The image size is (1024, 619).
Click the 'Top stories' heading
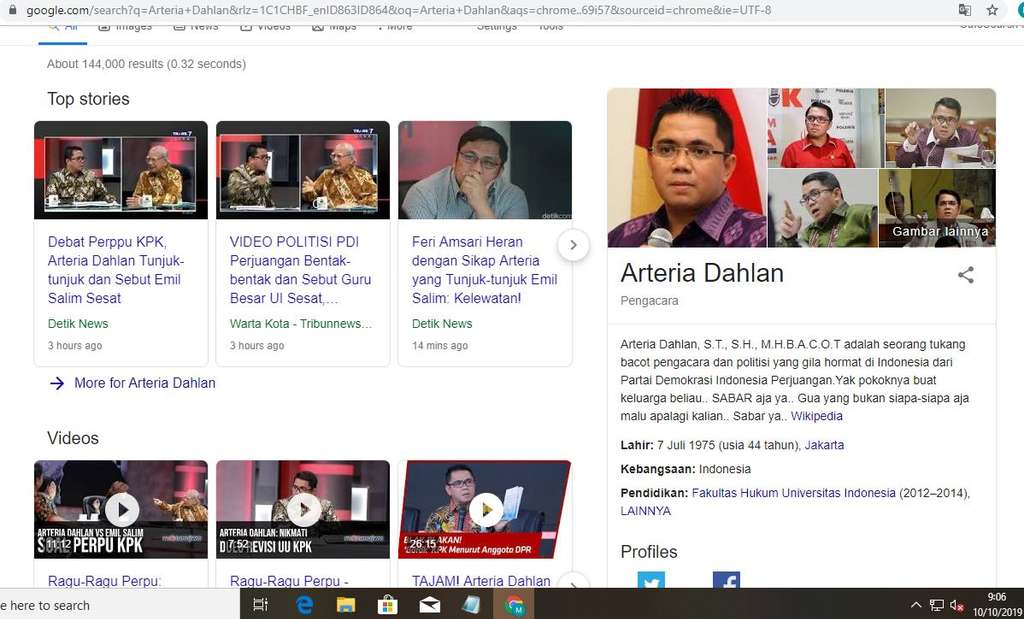pos(88,99)
